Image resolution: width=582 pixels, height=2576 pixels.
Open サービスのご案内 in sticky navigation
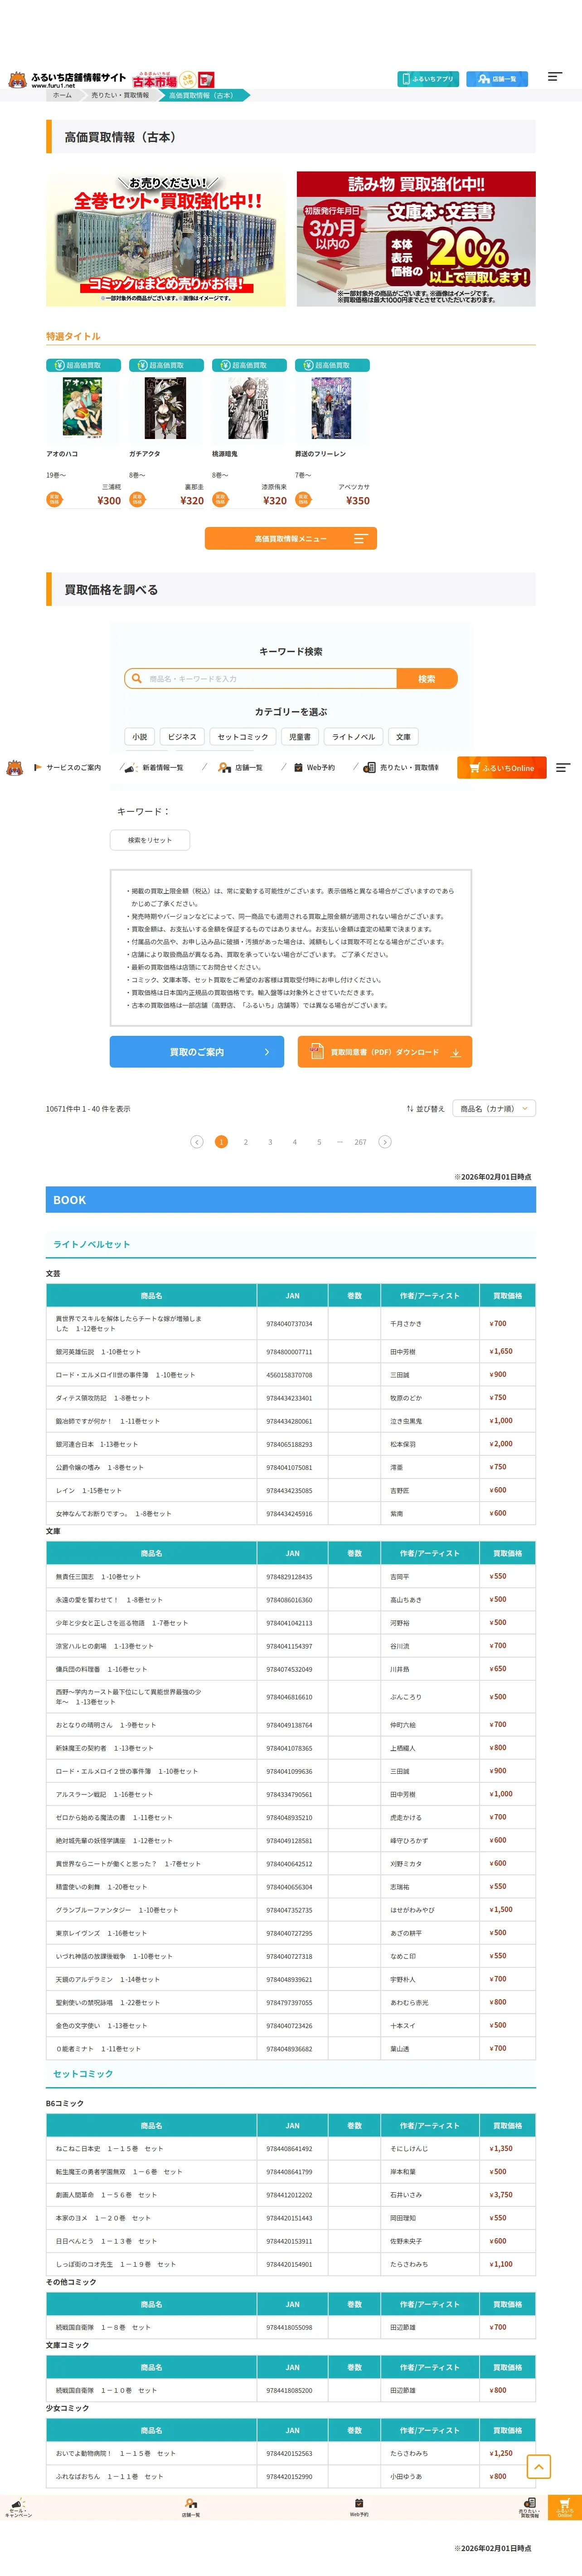coord(67,768)
